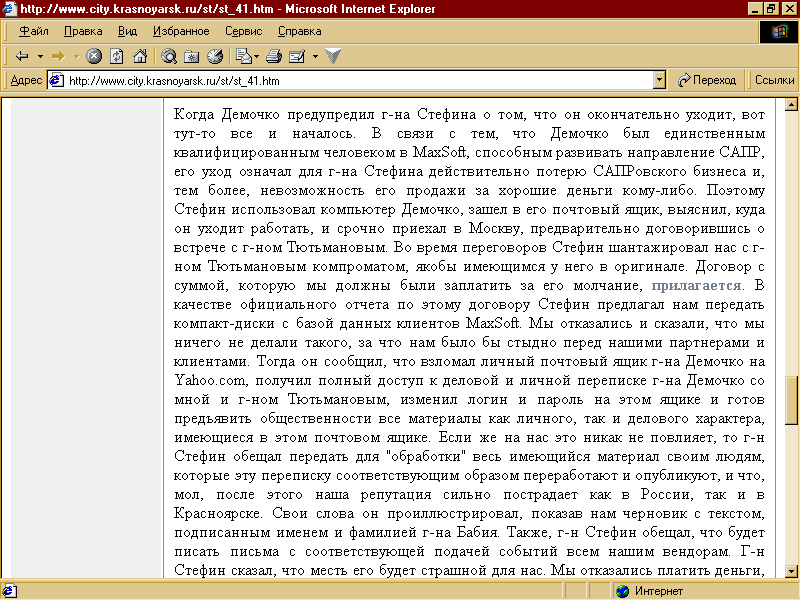The image size is (800, 600).
Task: Click the Internet zone globe icon
Action: [622, 591]
